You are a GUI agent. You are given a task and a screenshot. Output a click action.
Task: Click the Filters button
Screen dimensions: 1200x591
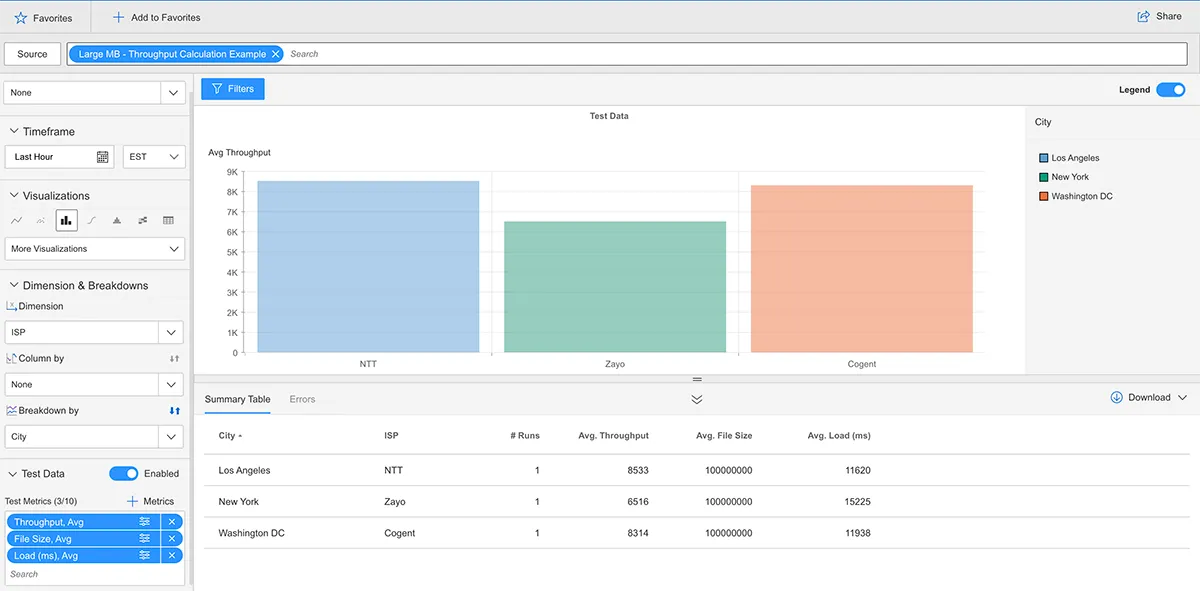coord(233,89)
